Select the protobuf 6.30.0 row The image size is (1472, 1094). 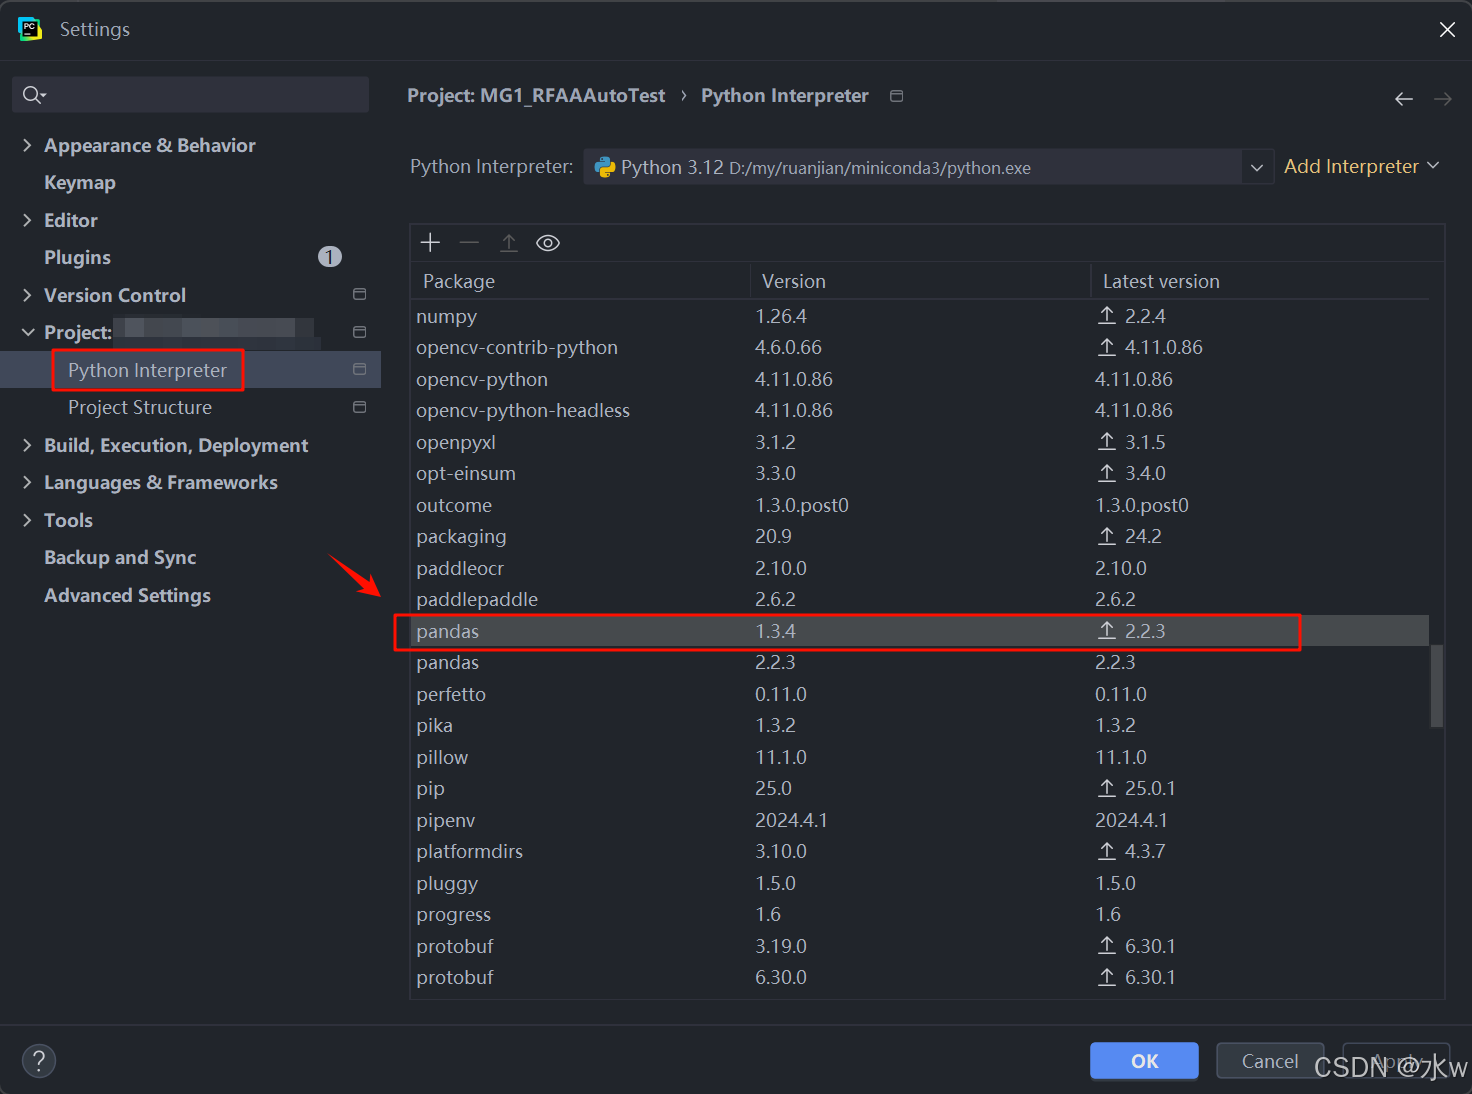[x=920, y=977]
